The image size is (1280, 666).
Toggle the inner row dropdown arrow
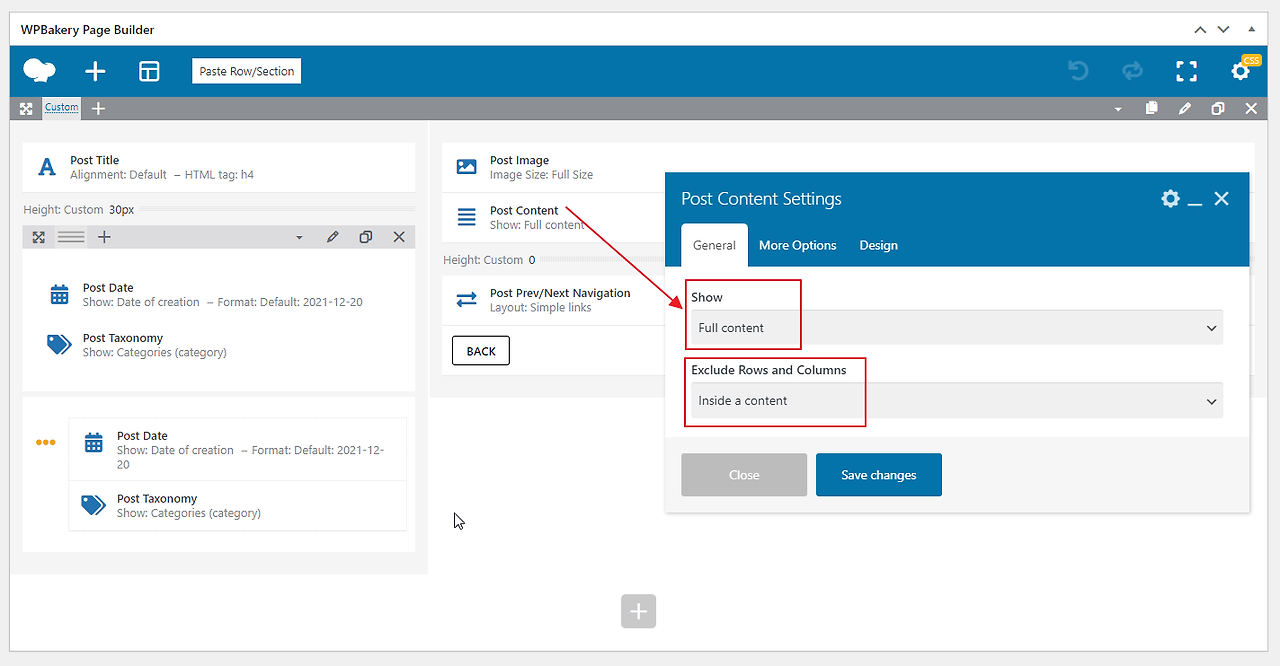click(299, 238)
